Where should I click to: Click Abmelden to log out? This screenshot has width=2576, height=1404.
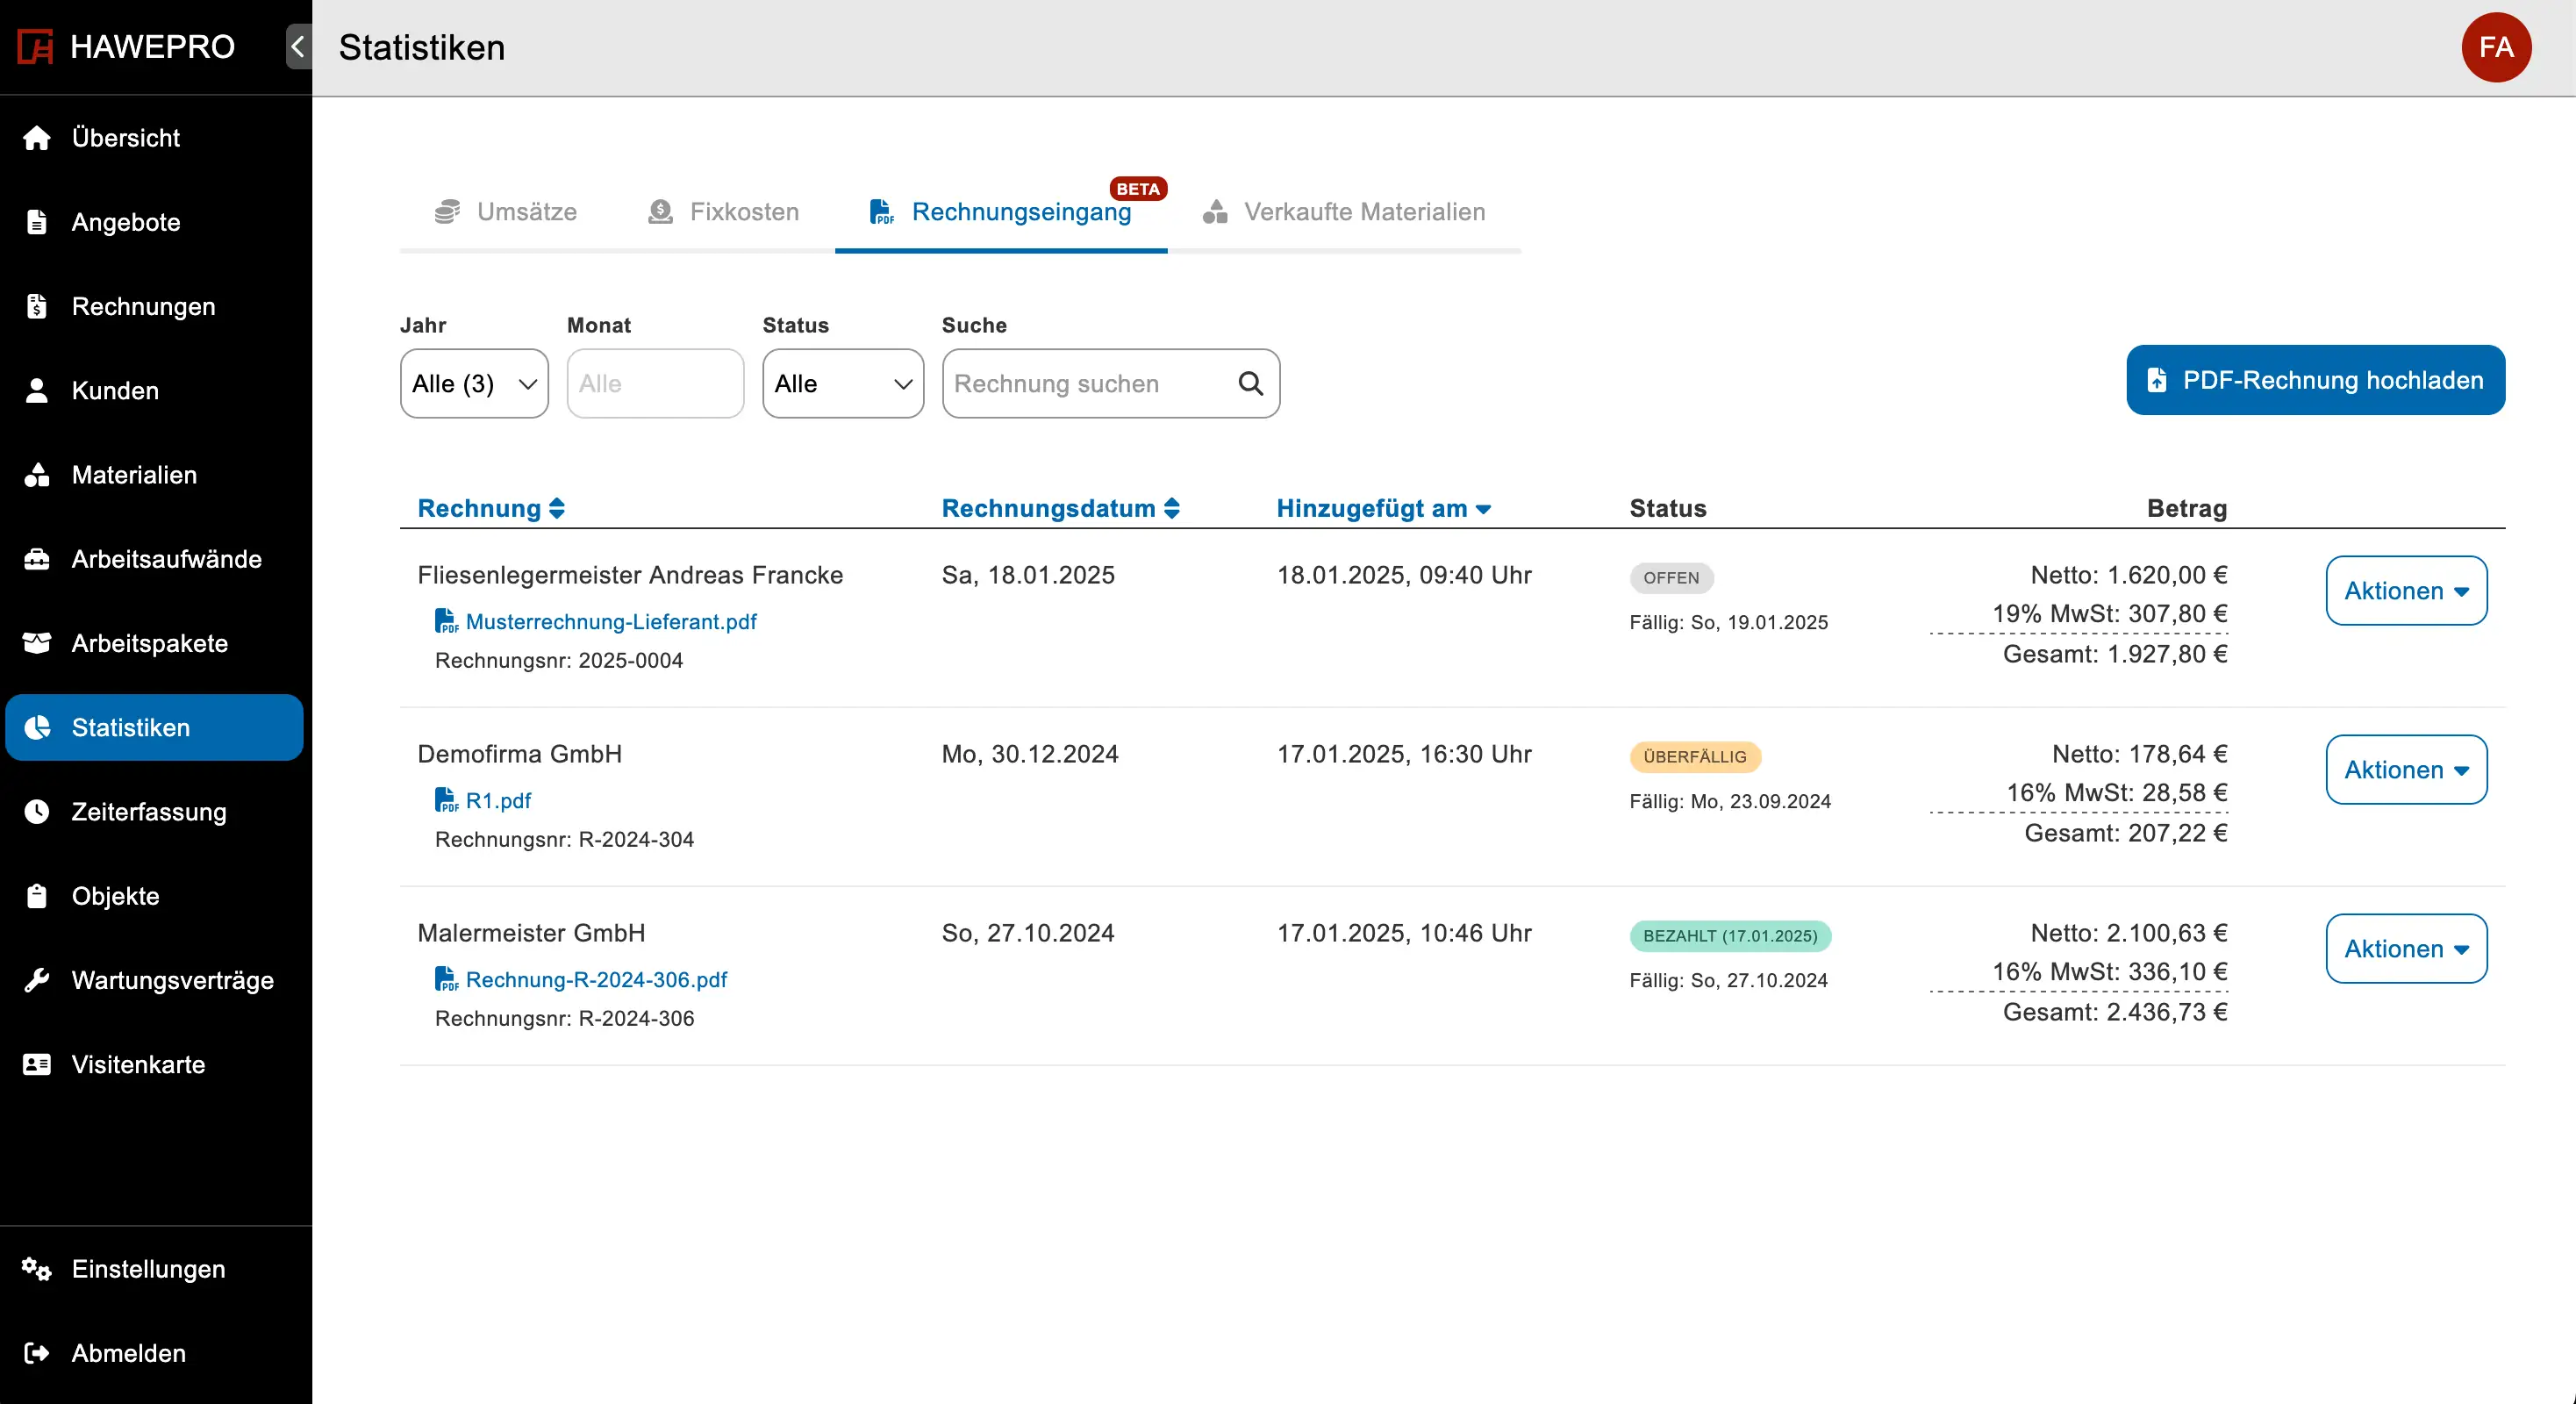tap(154, 1353)
